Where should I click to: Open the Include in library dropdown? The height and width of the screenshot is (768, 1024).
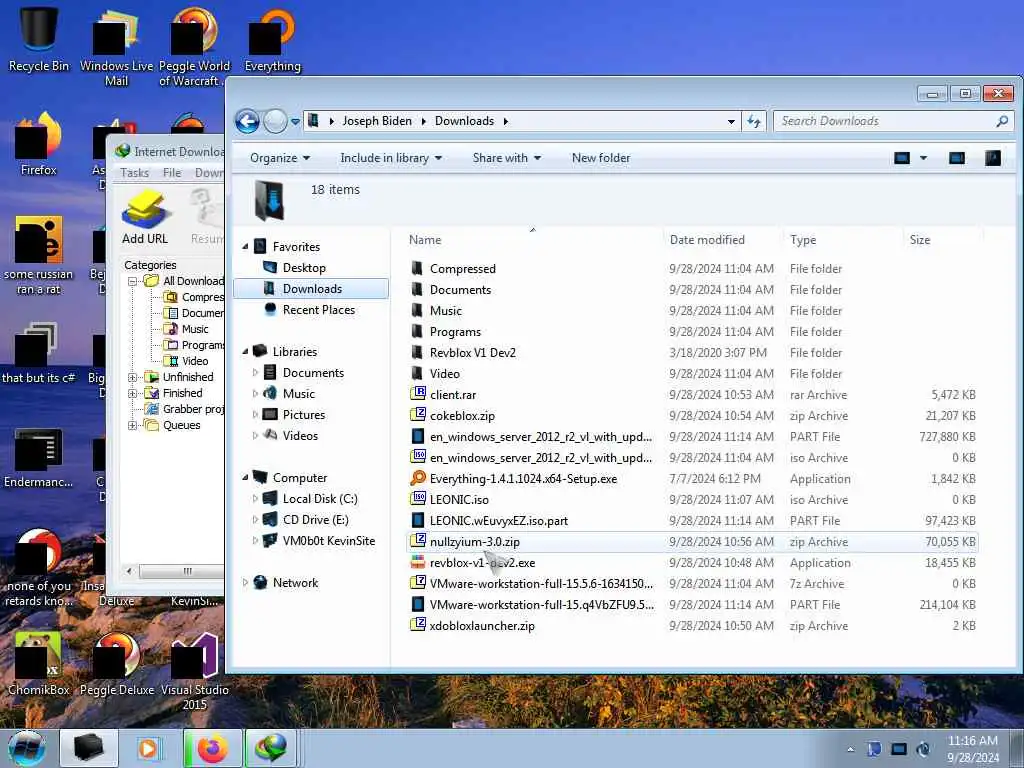tap(391, 158)
